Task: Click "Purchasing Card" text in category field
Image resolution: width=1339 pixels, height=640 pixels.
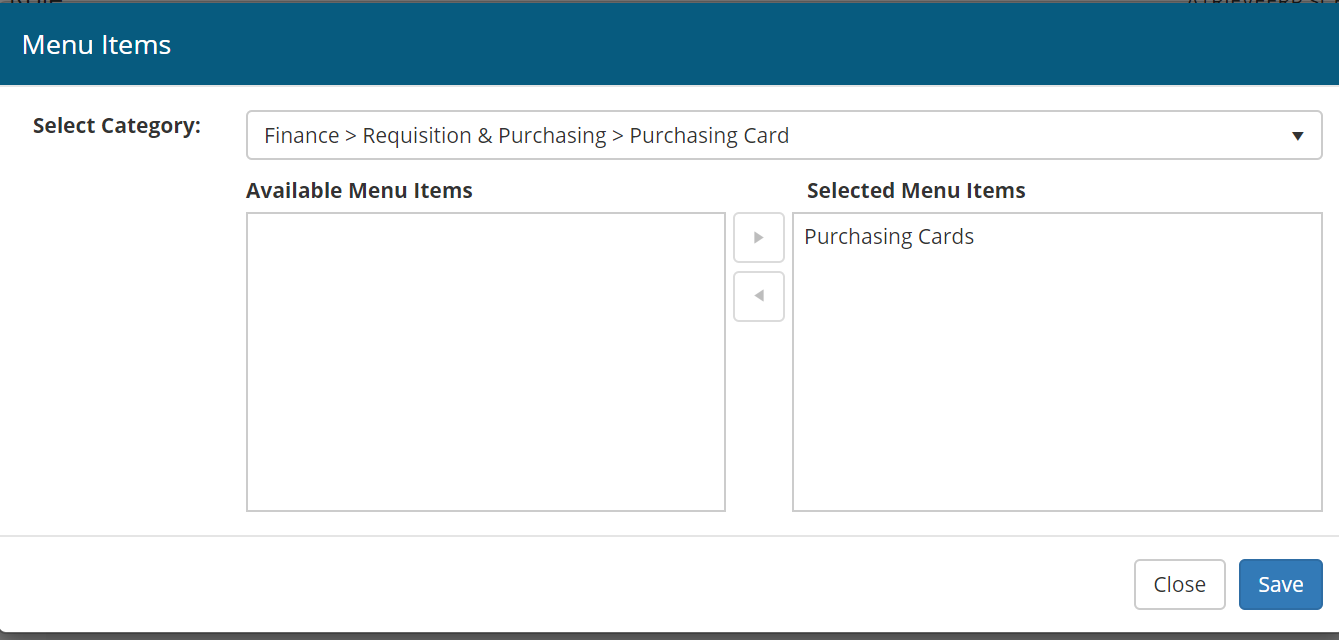Action: coord(709,136)
